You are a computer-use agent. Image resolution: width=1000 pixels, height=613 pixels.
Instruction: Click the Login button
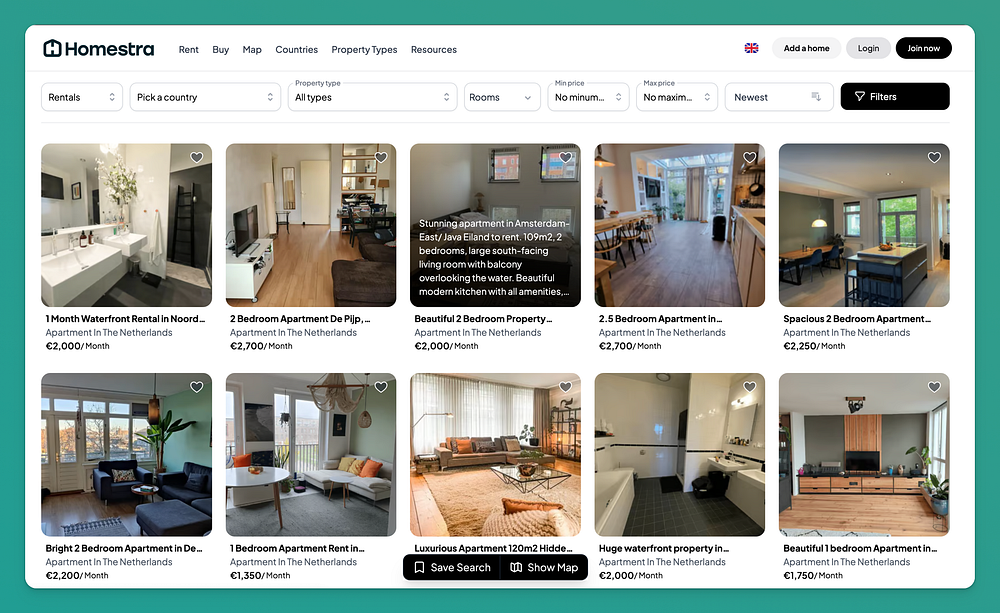868,48
